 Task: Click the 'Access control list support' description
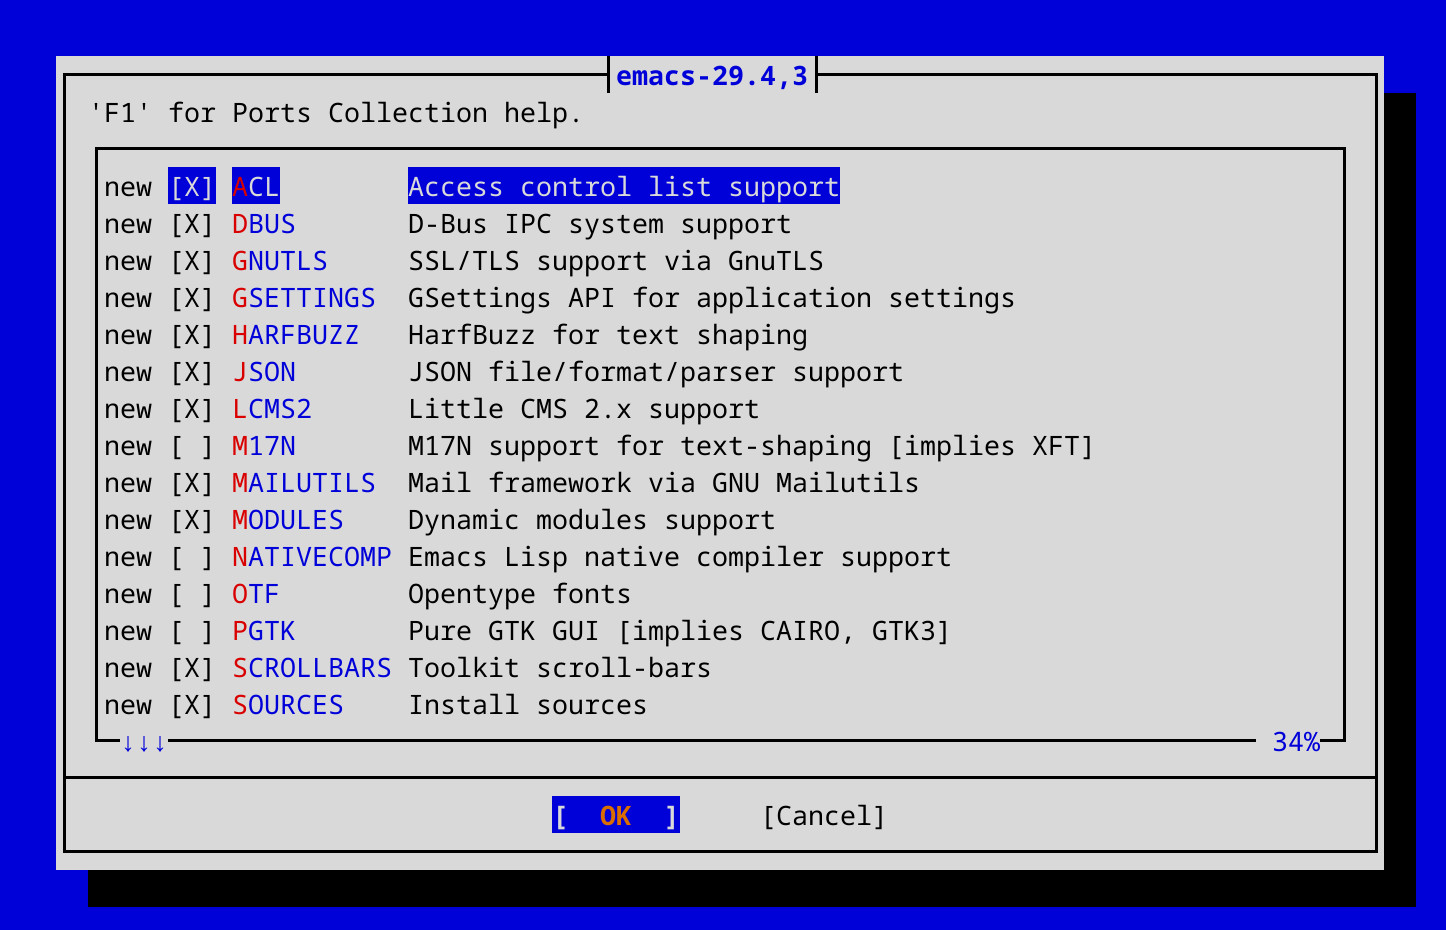[x=624, y=187]
